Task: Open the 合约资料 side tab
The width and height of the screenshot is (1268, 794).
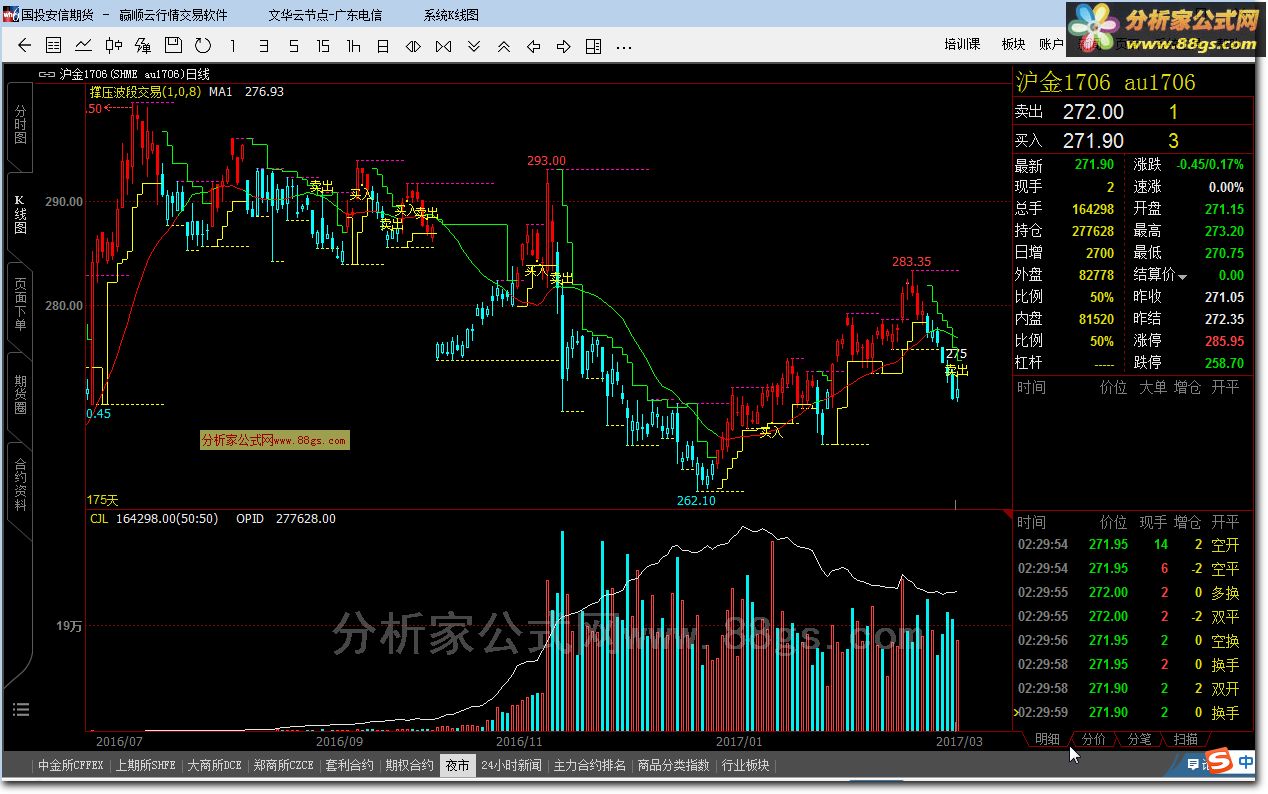Action: click(20, 484)
